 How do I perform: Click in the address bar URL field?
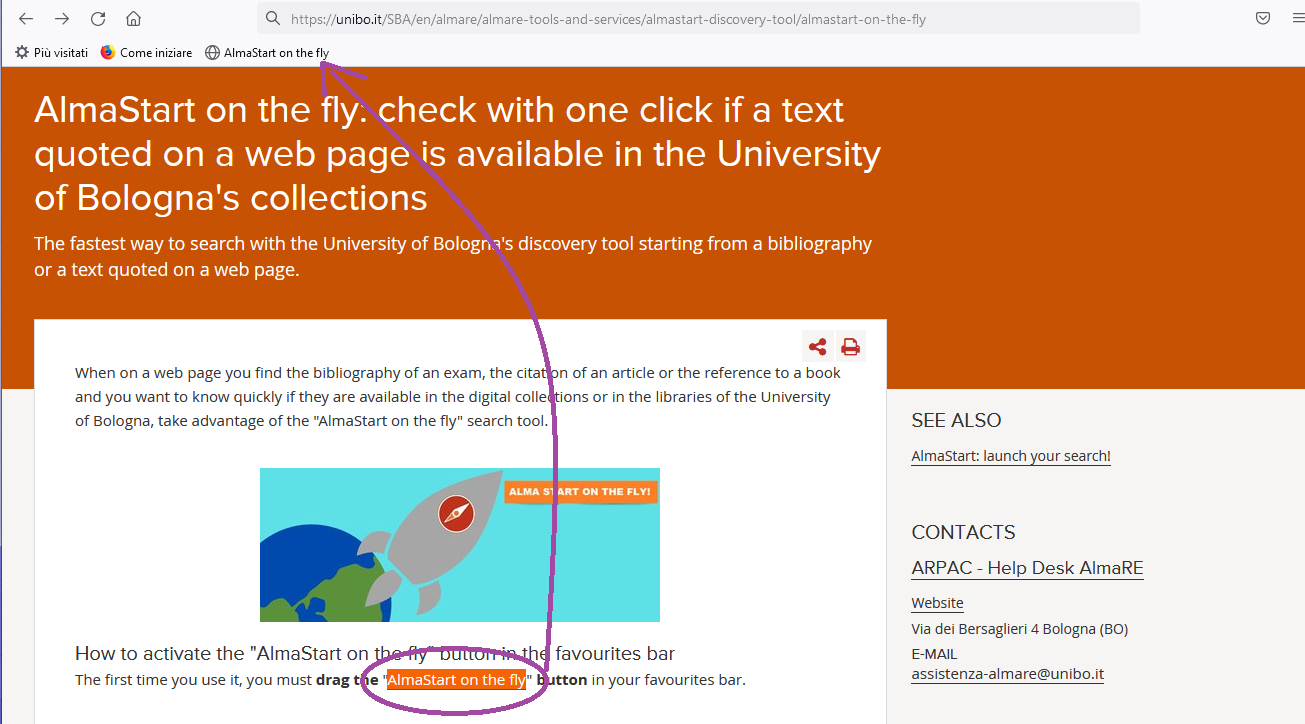(x=700, y=19)
